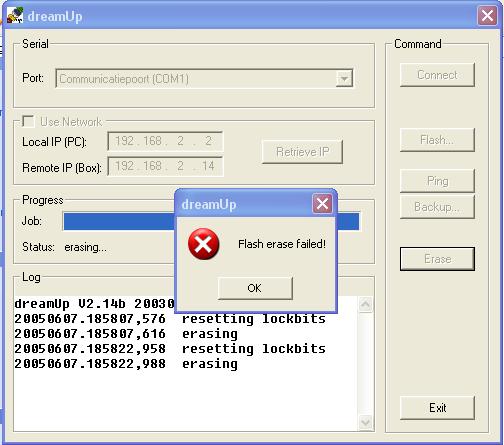504x445 pixels.
Task: Select the Communicatiepoort (COM1) combo box
Action: (204, 79)
